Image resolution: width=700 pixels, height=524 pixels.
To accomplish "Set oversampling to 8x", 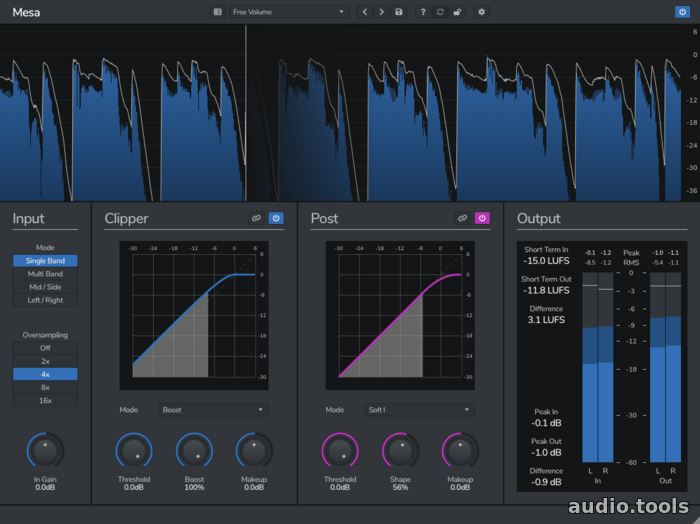I will pyautogui.click(x=45, y=387).
